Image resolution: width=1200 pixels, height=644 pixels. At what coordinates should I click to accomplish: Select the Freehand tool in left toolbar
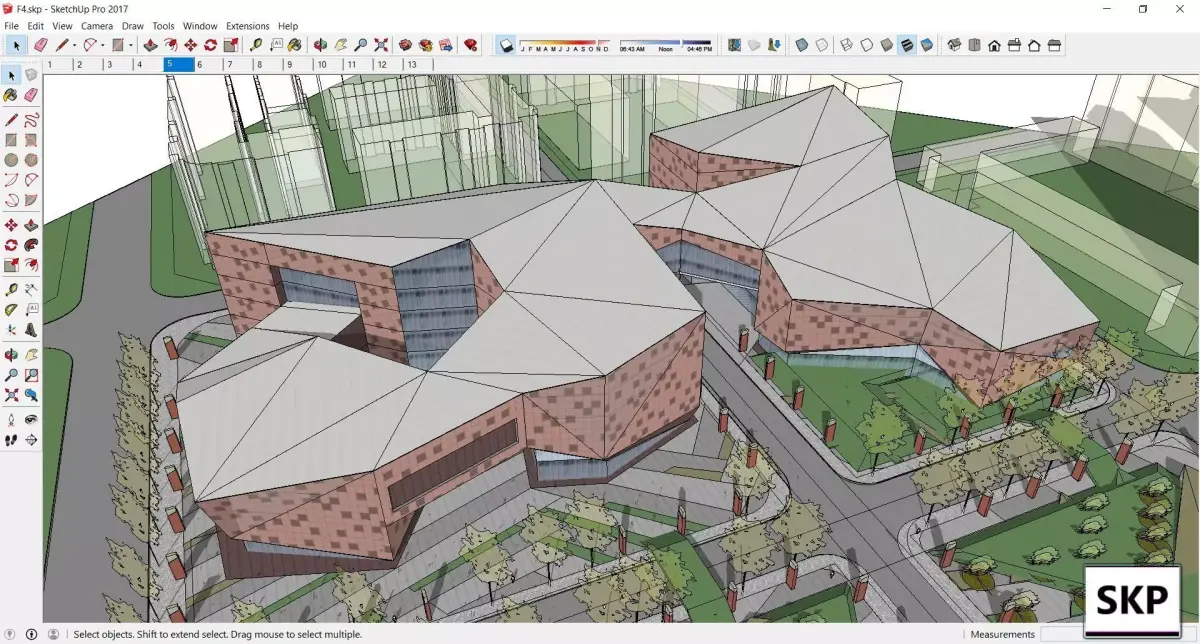[32, 120]
